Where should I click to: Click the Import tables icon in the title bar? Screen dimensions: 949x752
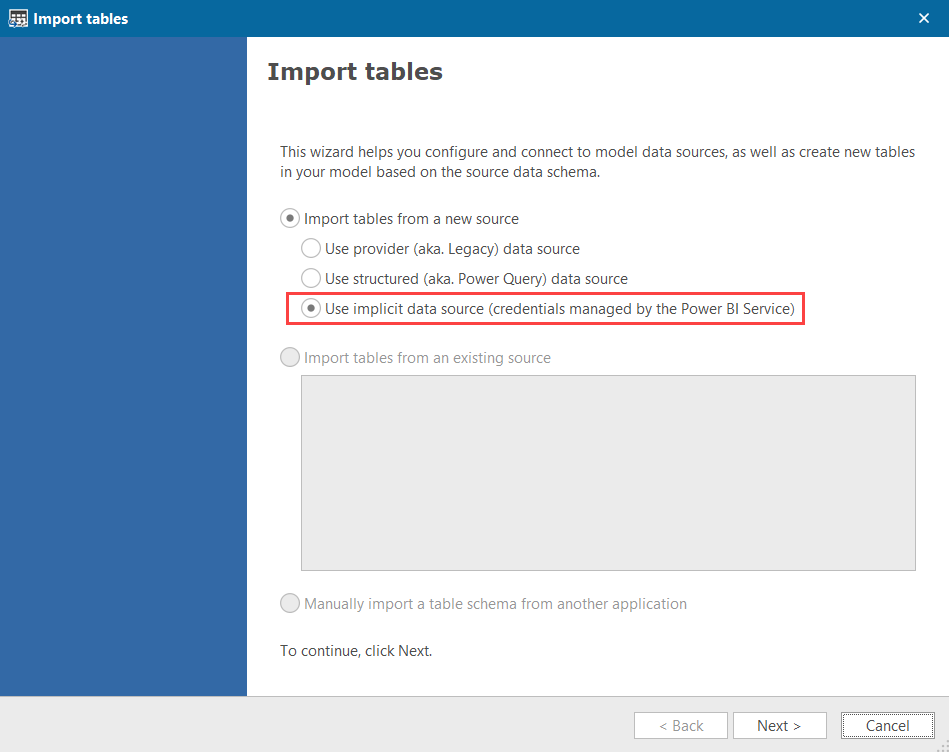point(18,18)
